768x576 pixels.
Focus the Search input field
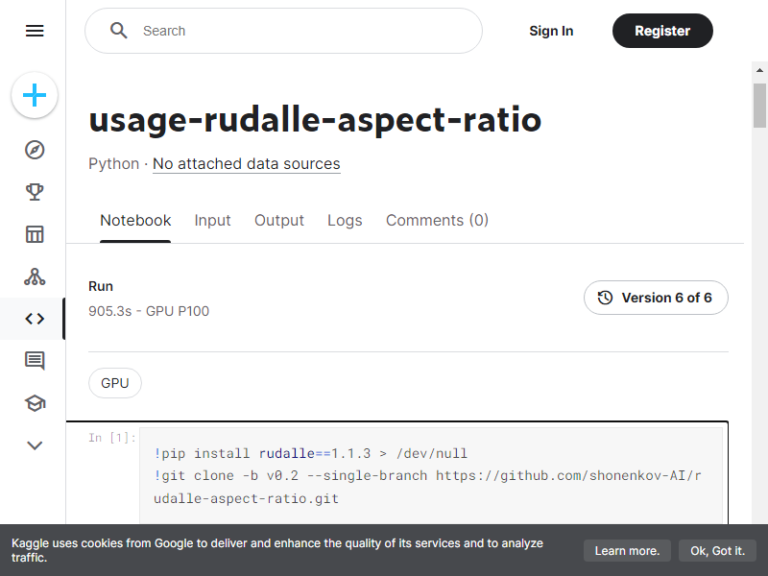click(x=284, y=31)
